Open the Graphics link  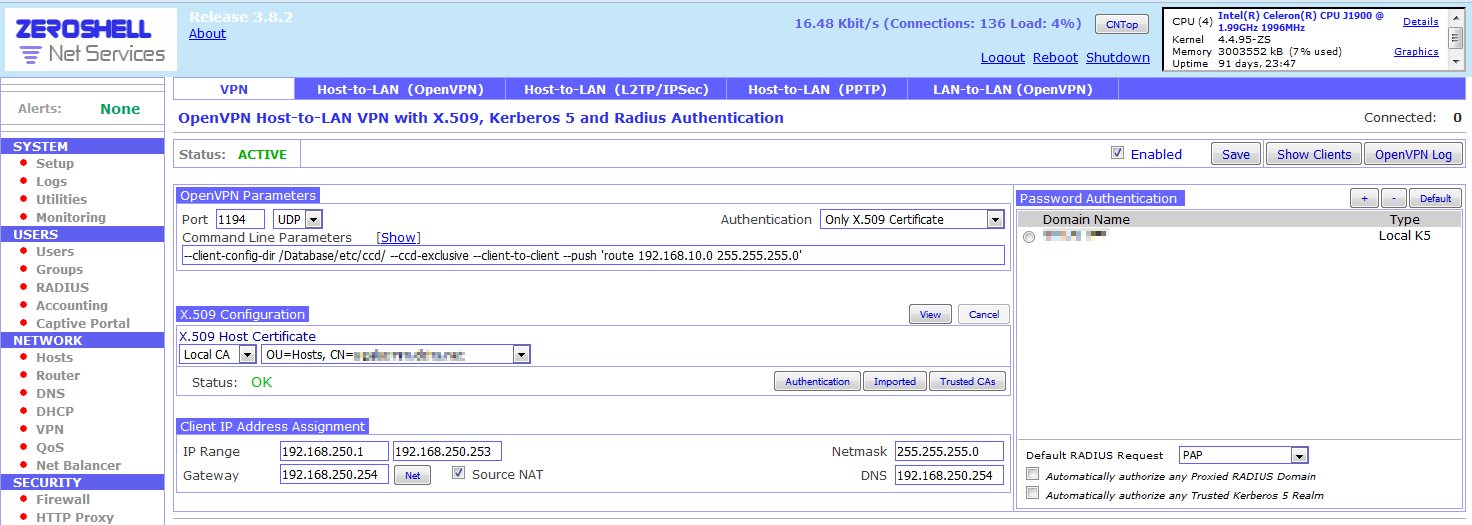click(x=1416, y=51)
